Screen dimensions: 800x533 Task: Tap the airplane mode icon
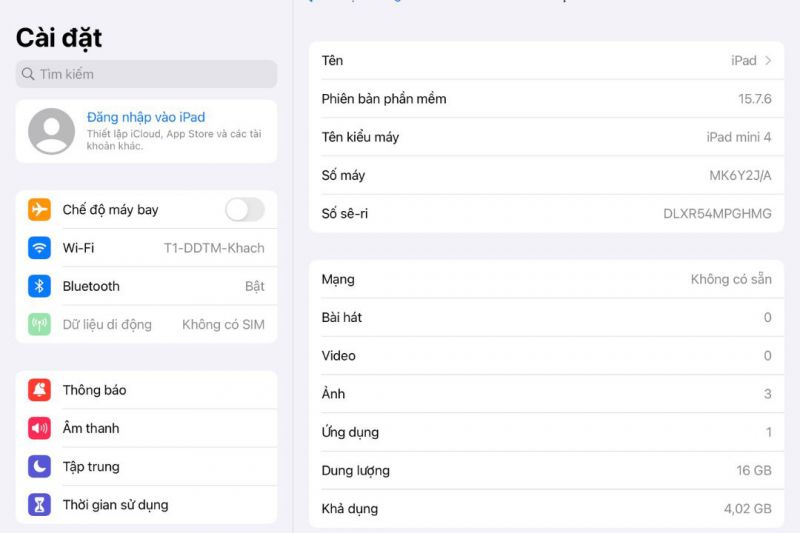tap(39, 210)
